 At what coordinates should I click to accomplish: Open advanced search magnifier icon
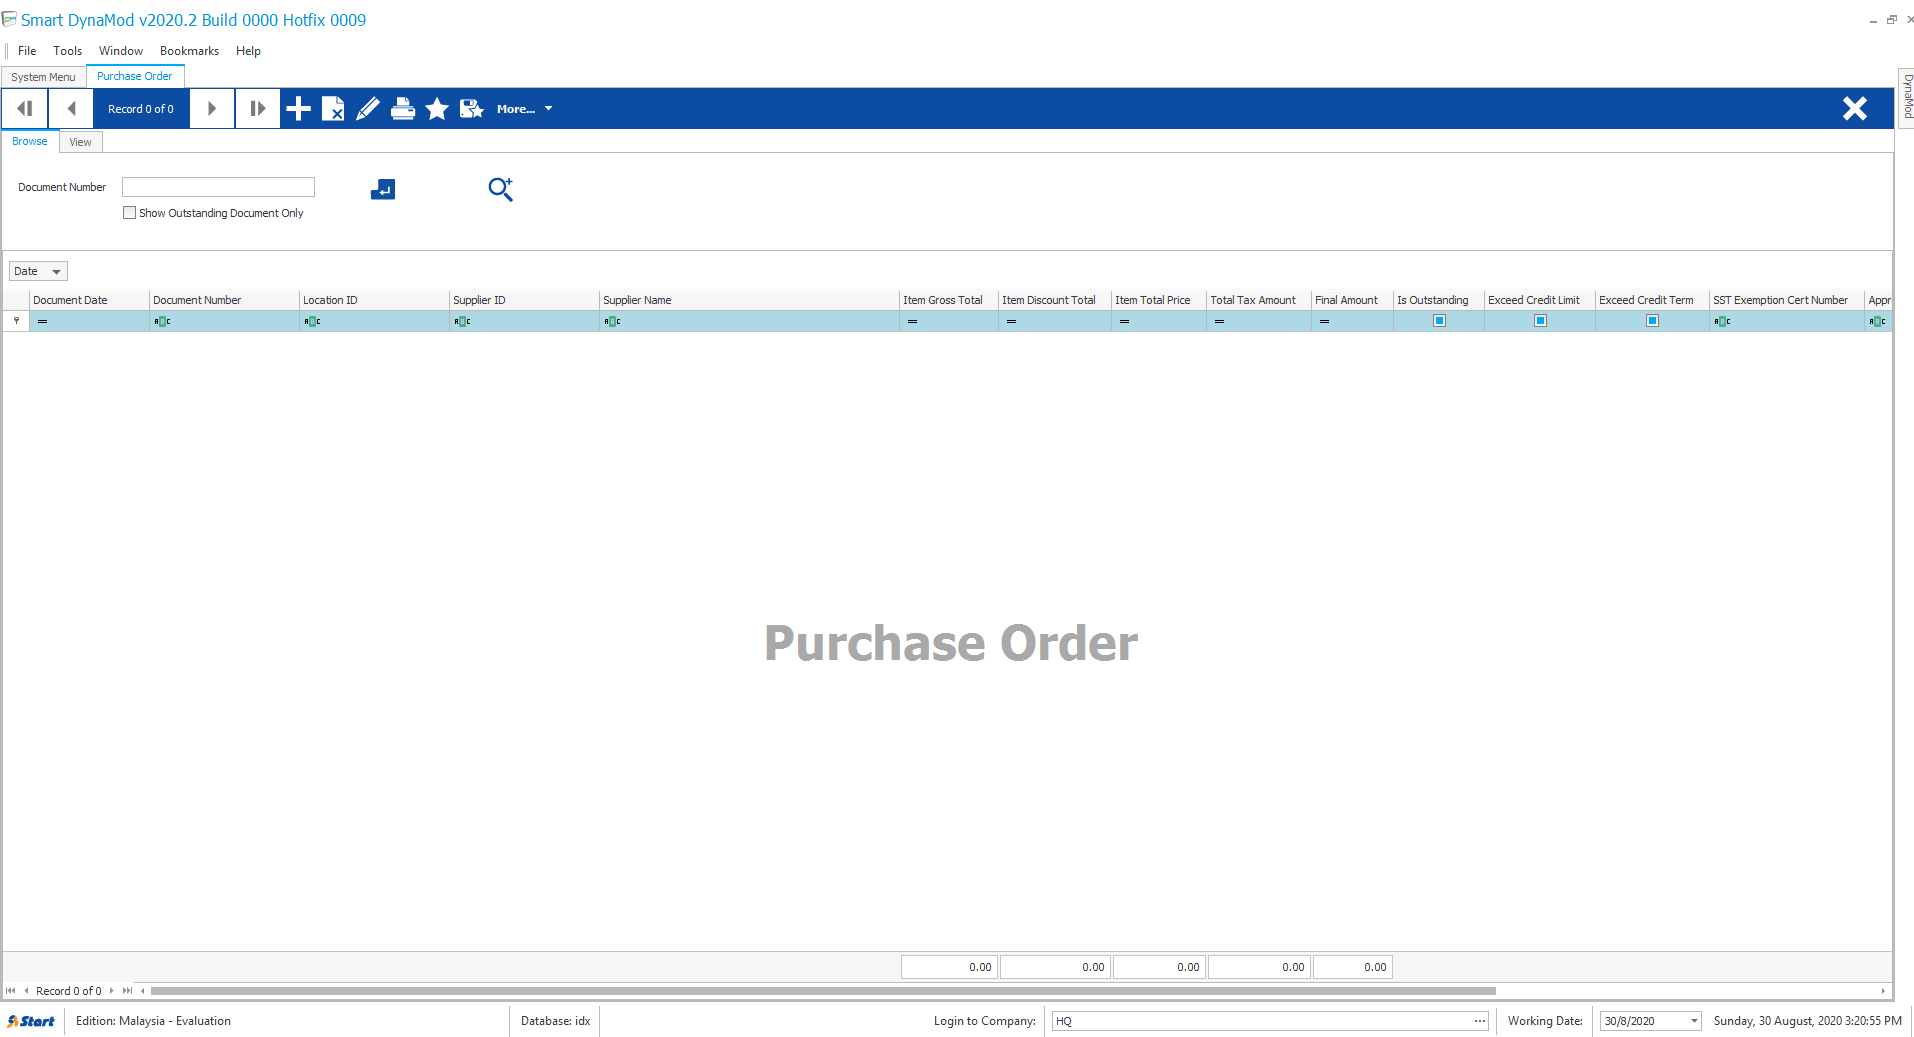point(500,189)
